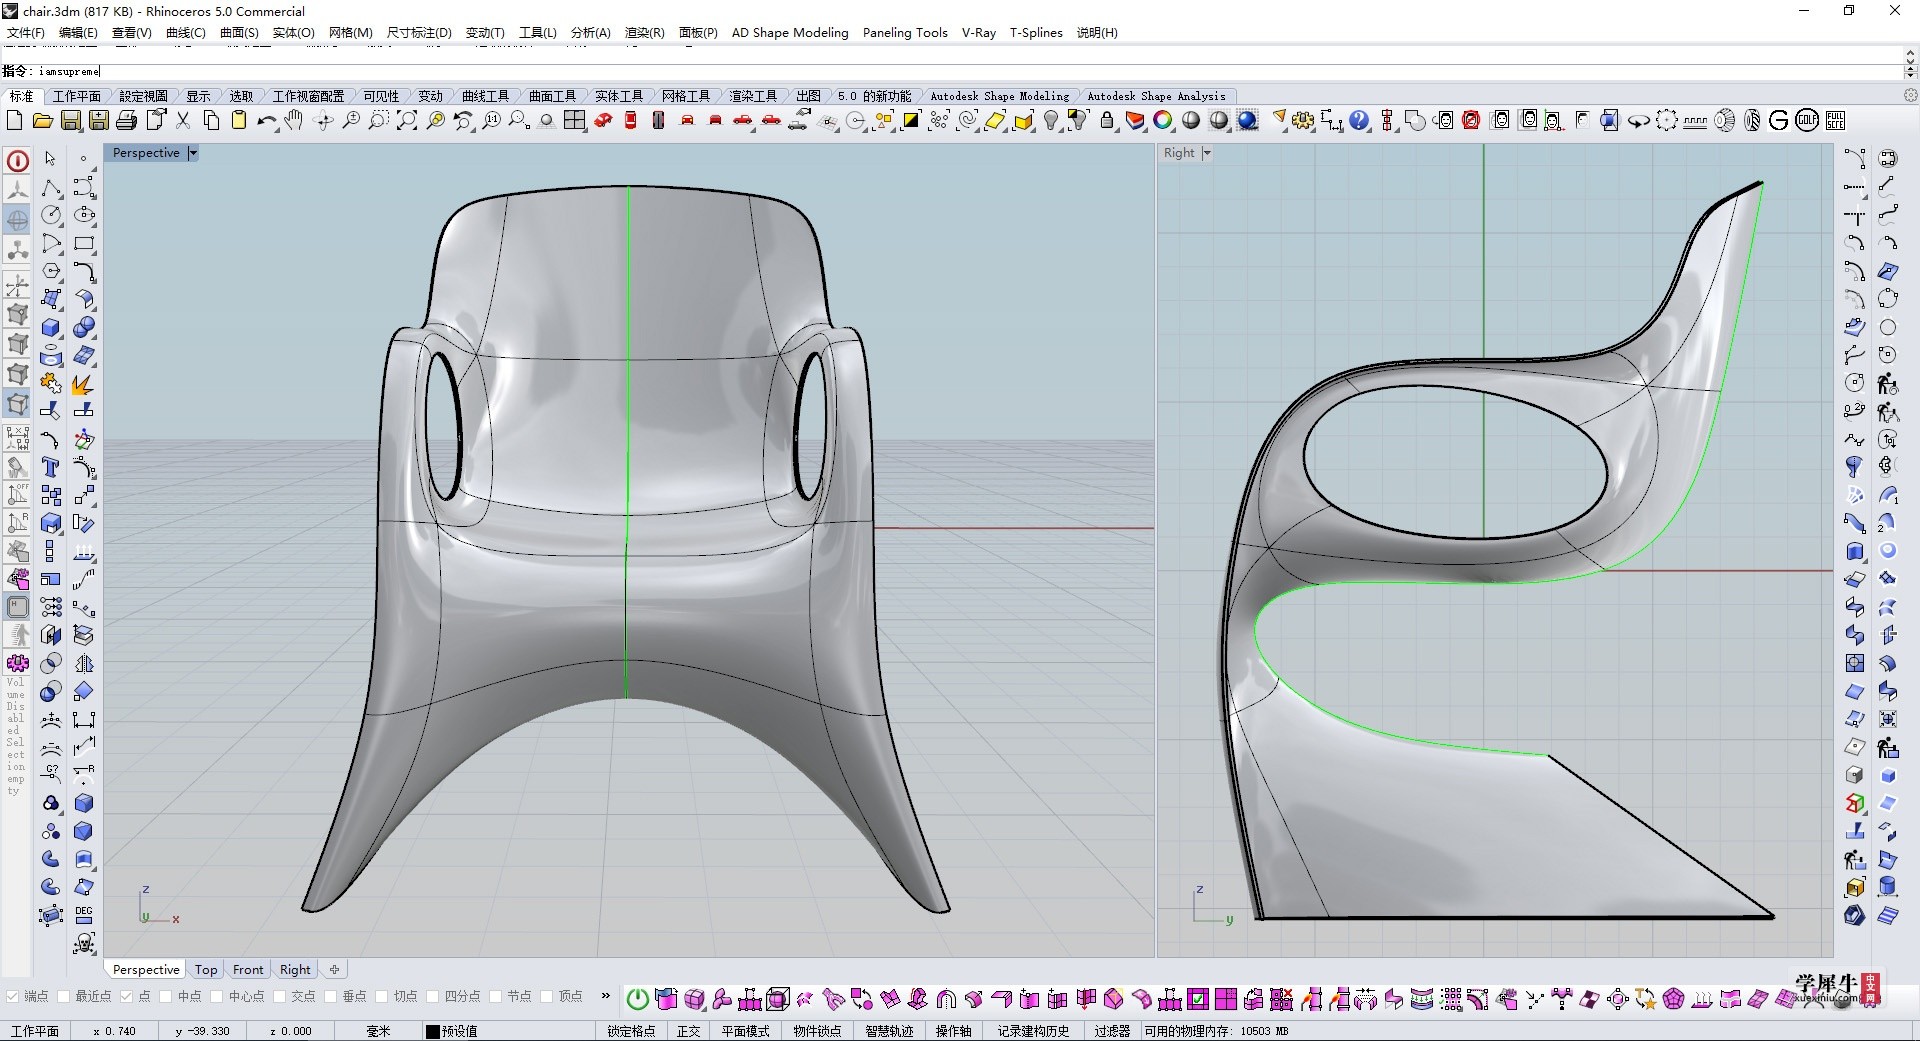Click the light bulb Hide icon

[x=1051, y=121]
